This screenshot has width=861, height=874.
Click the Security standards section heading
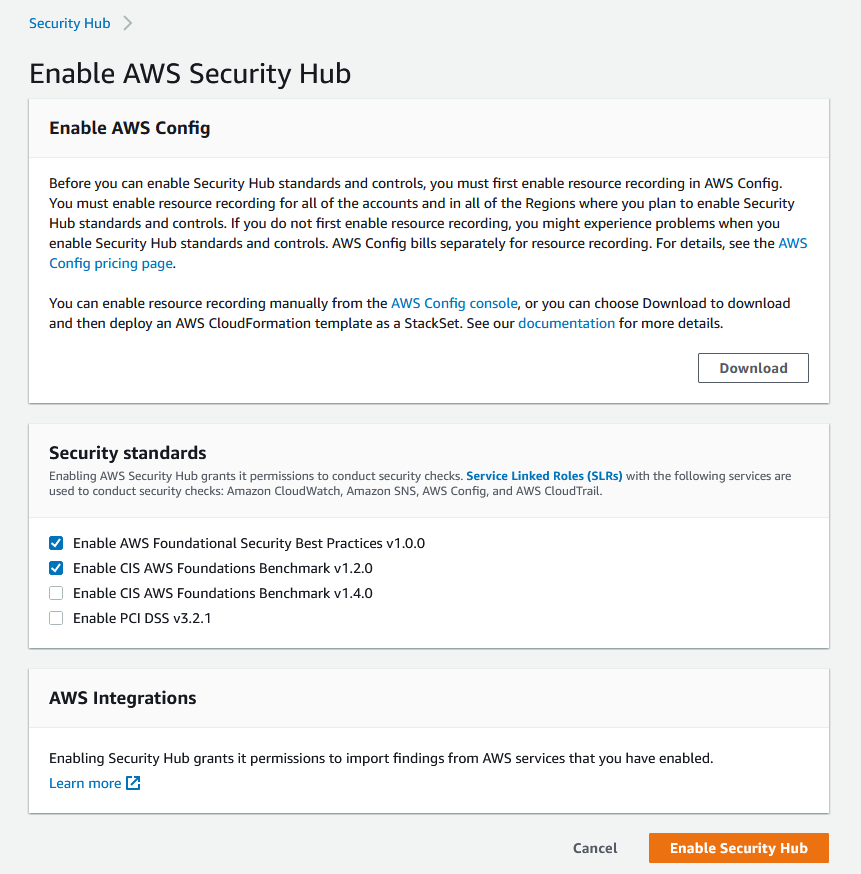127,453
